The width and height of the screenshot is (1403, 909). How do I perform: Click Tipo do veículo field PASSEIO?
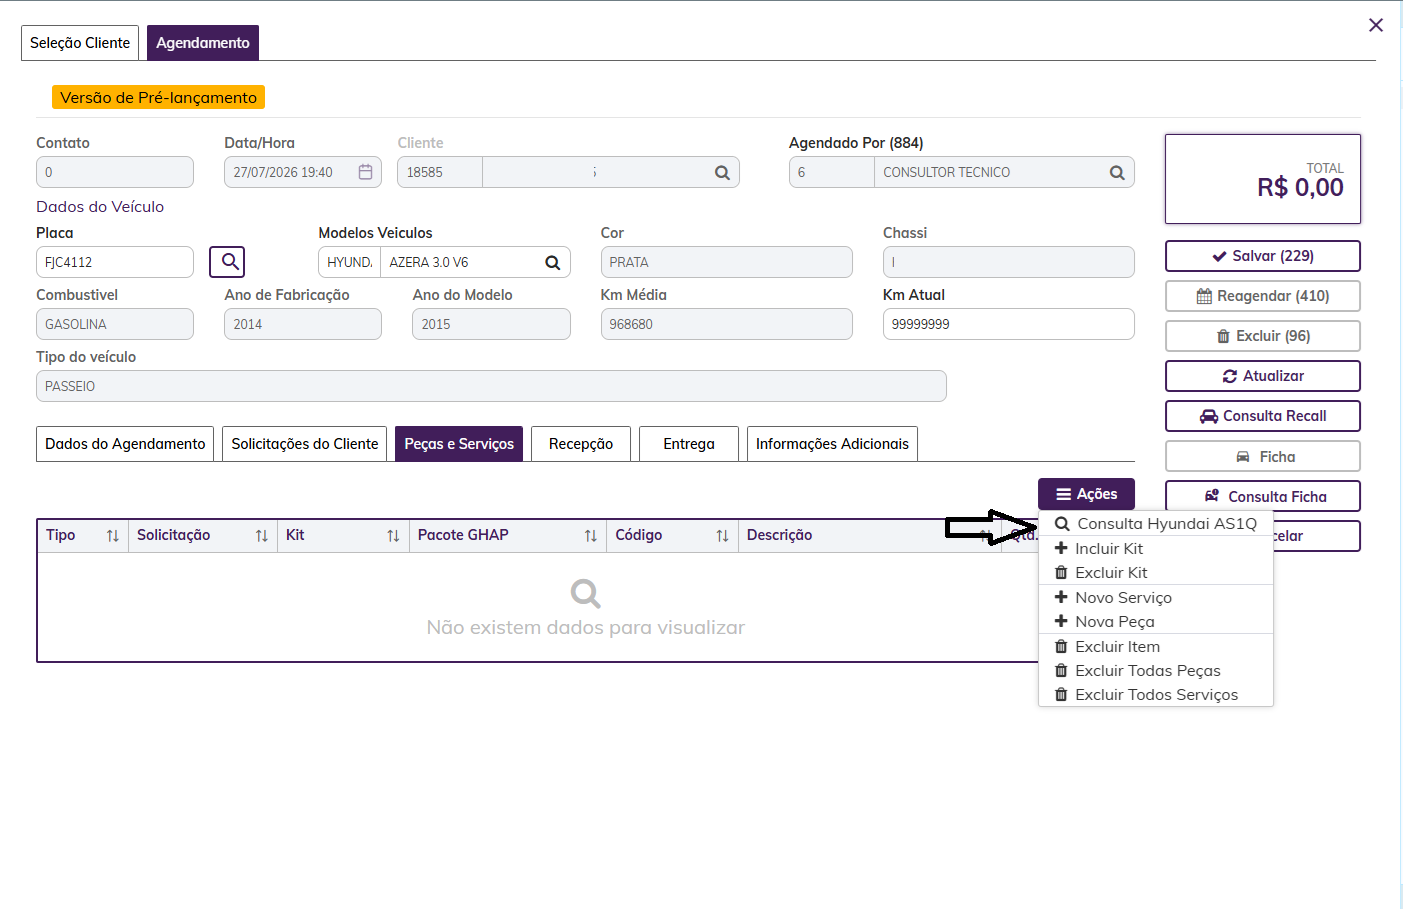click(491, 386)
